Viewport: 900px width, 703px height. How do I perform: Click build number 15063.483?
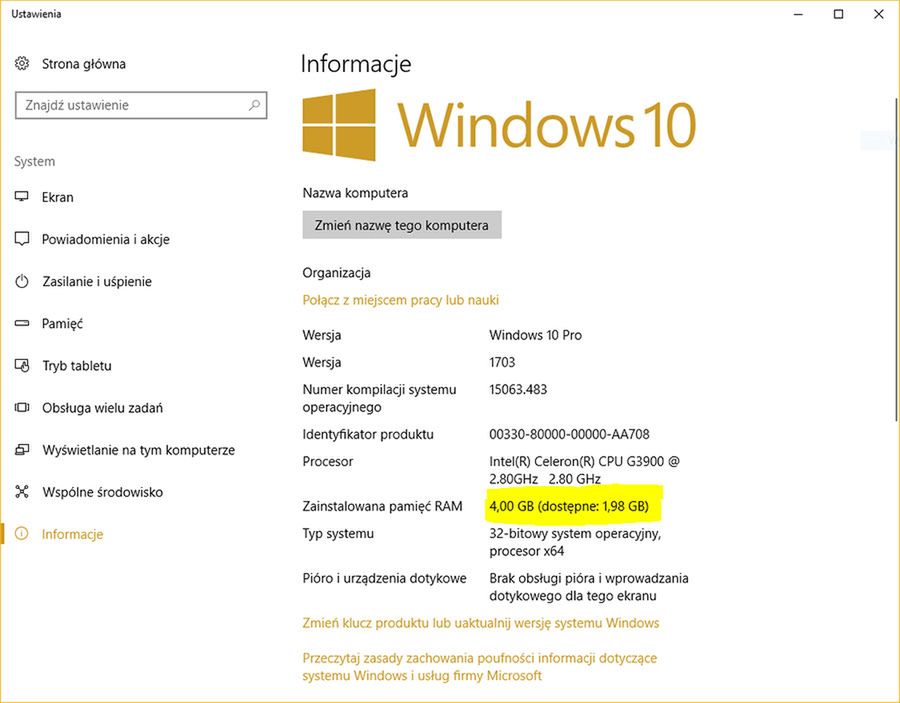518,390
